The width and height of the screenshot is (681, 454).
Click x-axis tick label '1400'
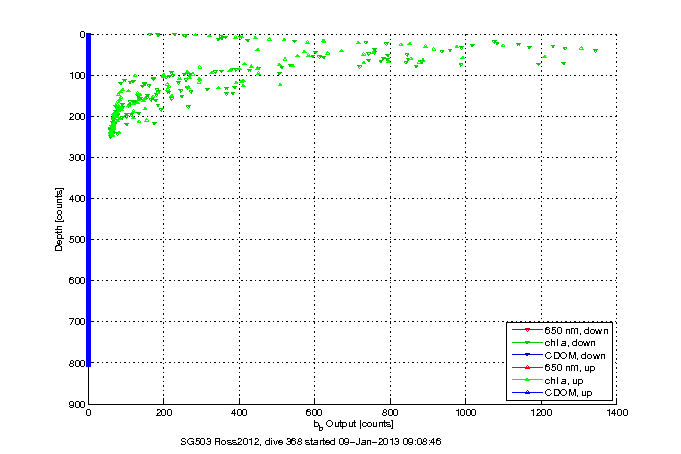pyautogui.click(x=617, y=412)
